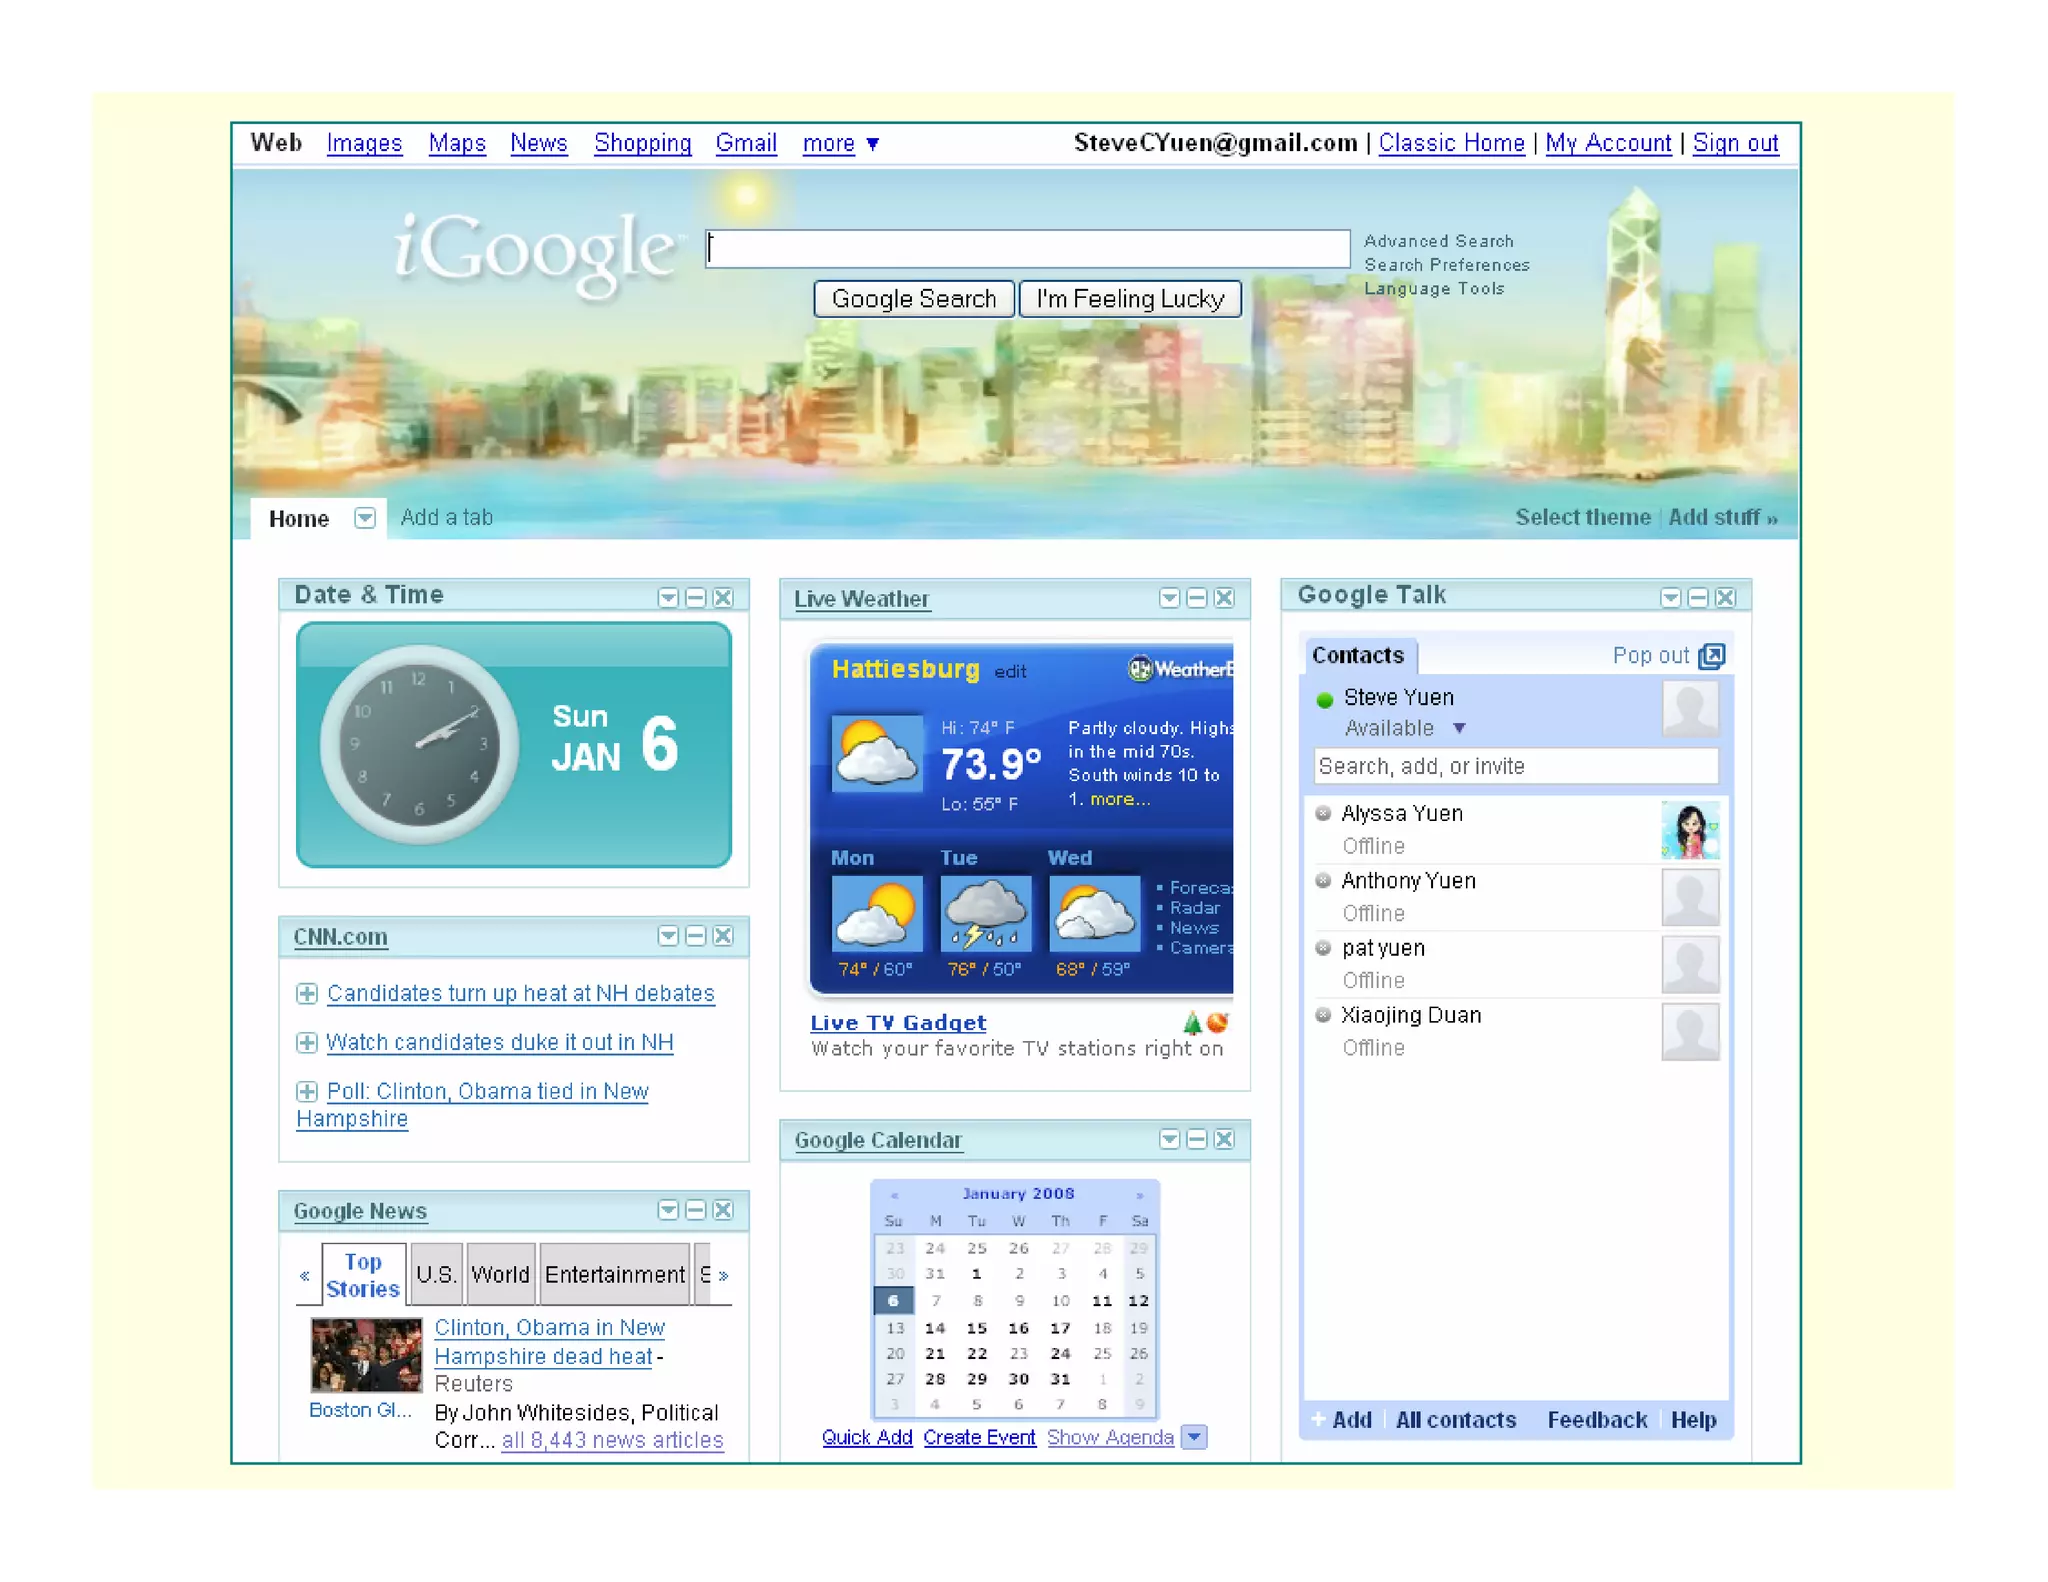
Task: Remove the Date & Time gadget
Action: (723, 598)
